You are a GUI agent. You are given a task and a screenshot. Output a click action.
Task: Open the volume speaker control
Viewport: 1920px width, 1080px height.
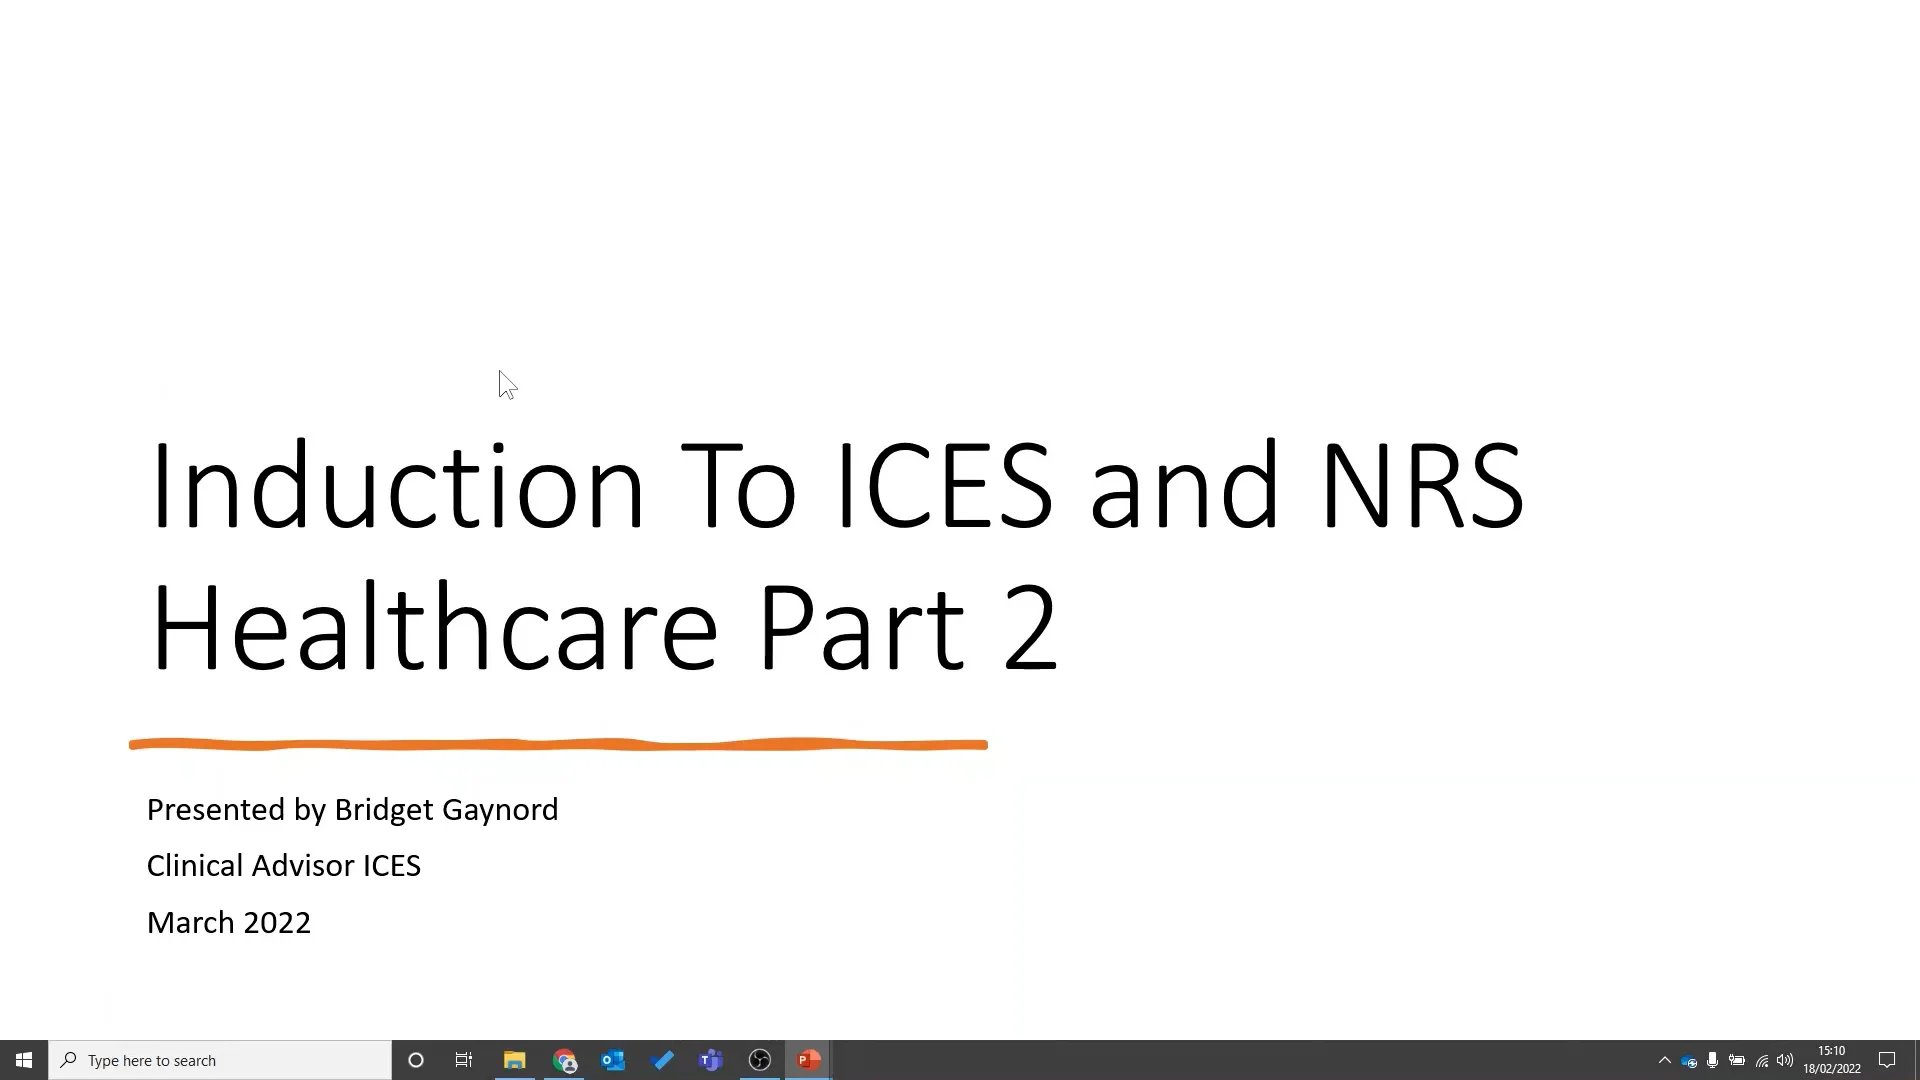(1785, 1060)
